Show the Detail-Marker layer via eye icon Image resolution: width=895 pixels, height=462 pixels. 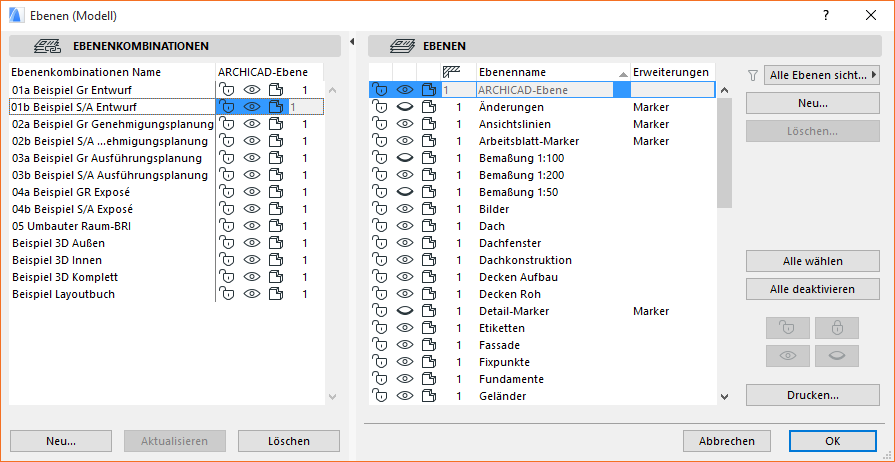point(405,311)
